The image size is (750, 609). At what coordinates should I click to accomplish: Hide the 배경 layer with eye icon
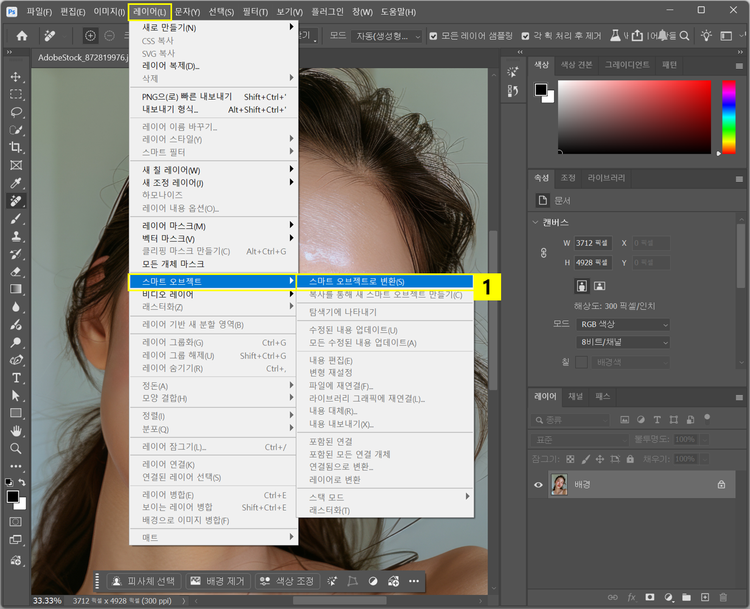click(540, 484)
